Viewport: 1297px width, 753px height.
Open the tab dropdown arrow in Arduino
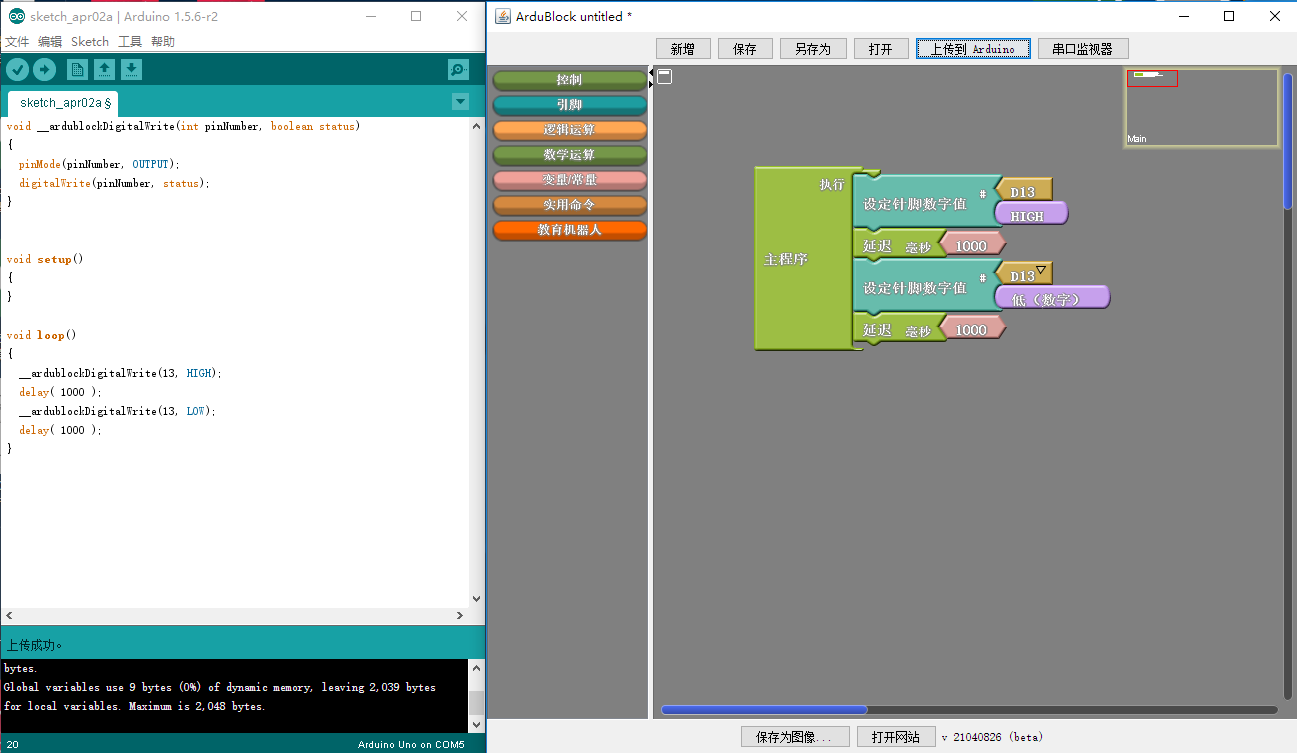click(460, 101)
